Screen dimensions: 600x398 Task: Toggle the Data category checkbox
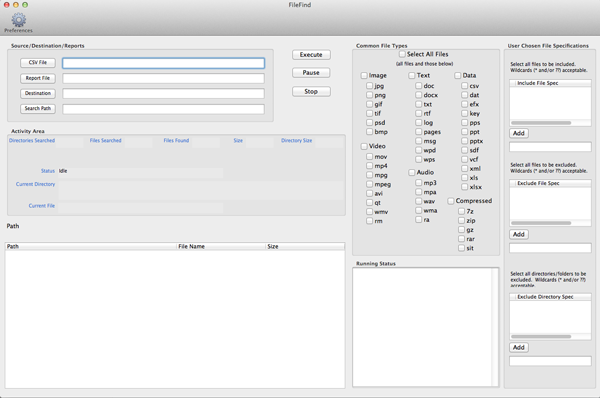[458, 75]
